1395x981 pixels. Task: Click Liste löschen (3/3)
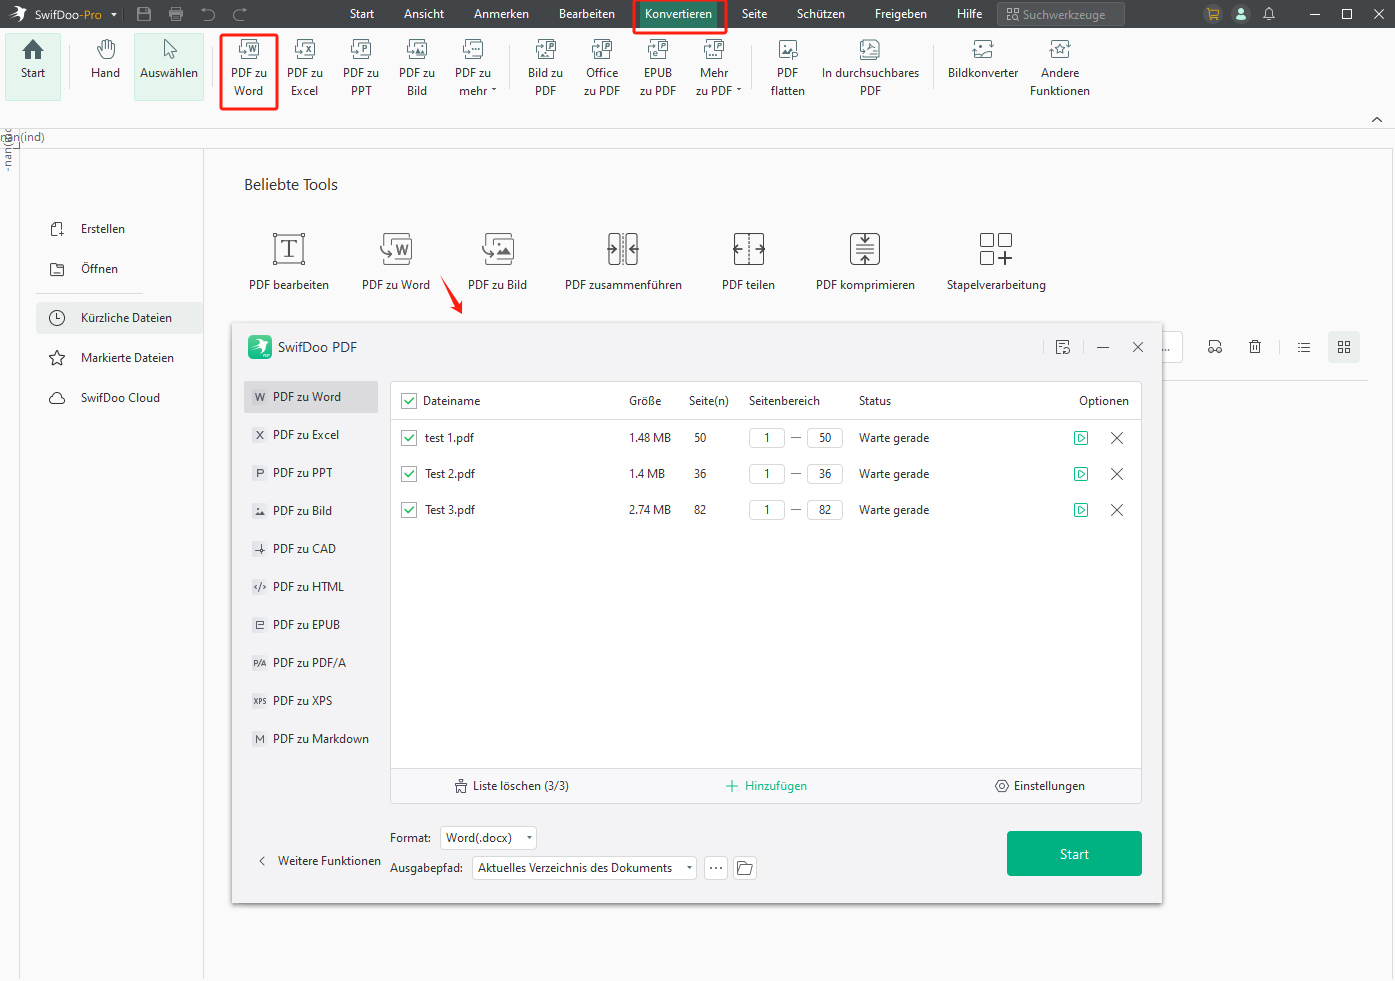pos(512,786)
